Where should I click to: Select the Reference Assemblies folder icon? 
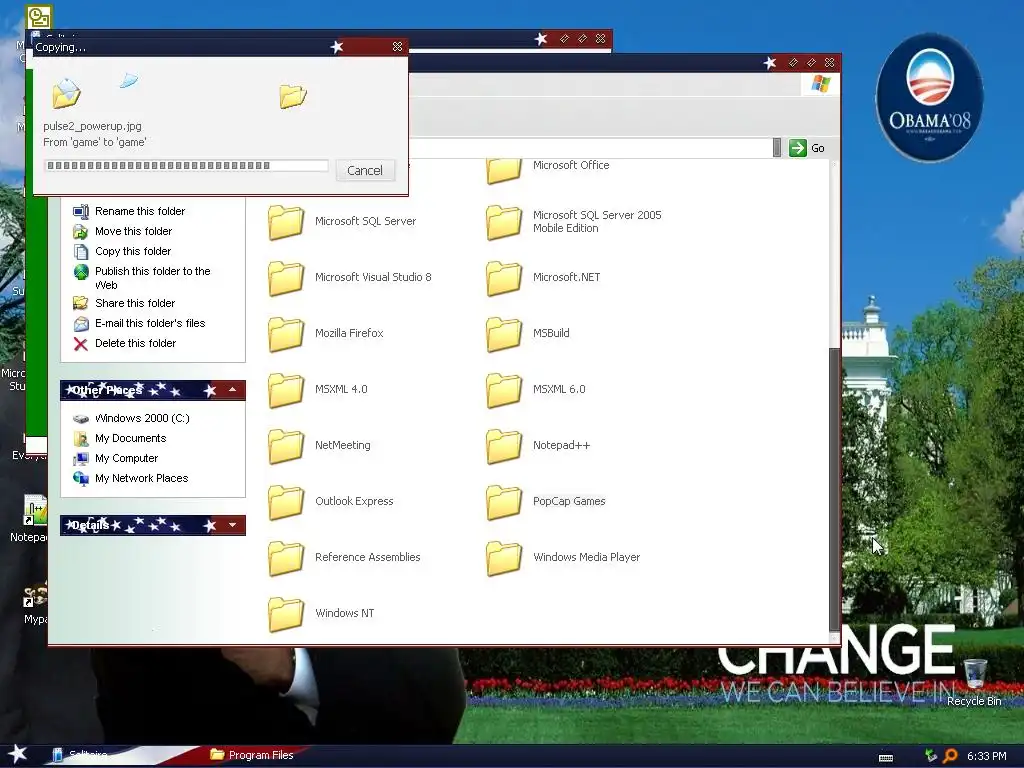tap(286, 558)
